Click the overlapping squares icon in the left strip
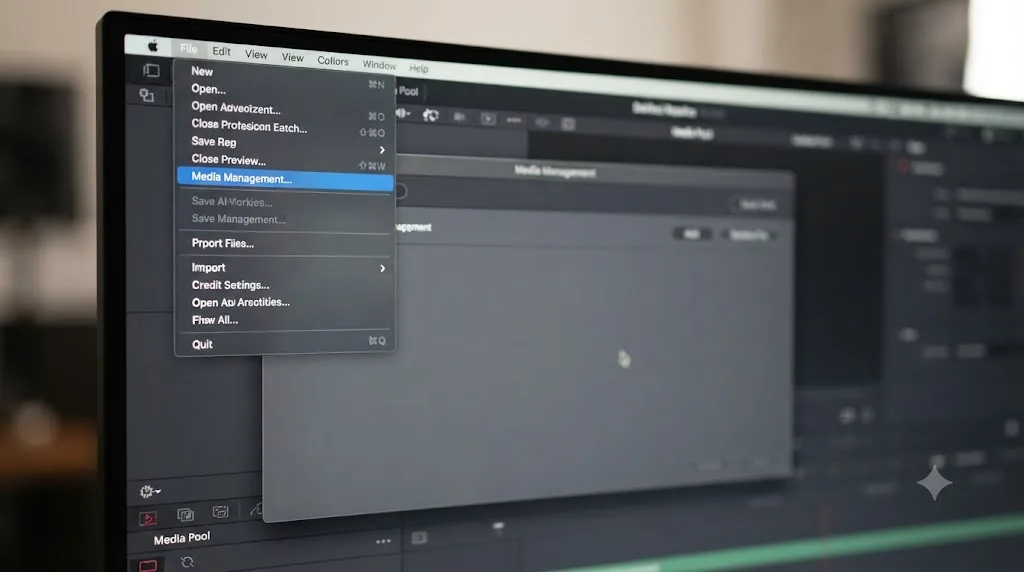This screenshot has width=1024, height=572. coord(147,96)
